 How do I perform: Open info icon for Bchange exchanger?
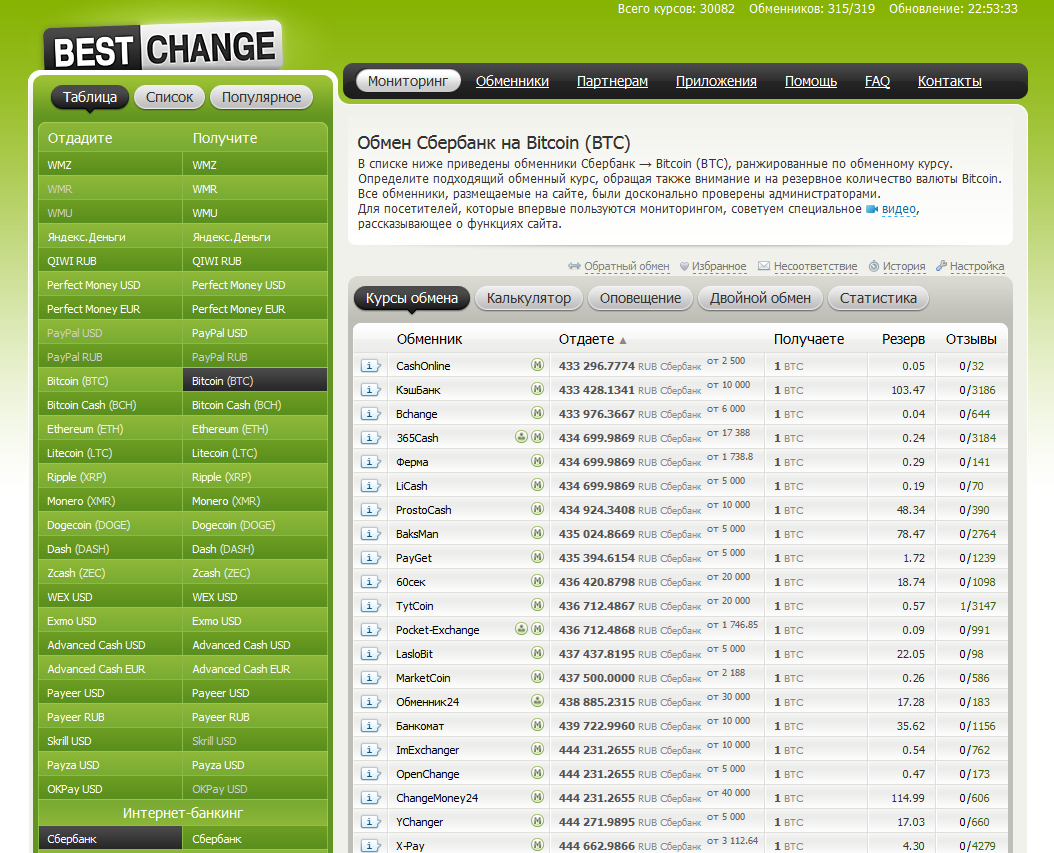[x=370, y=414]
